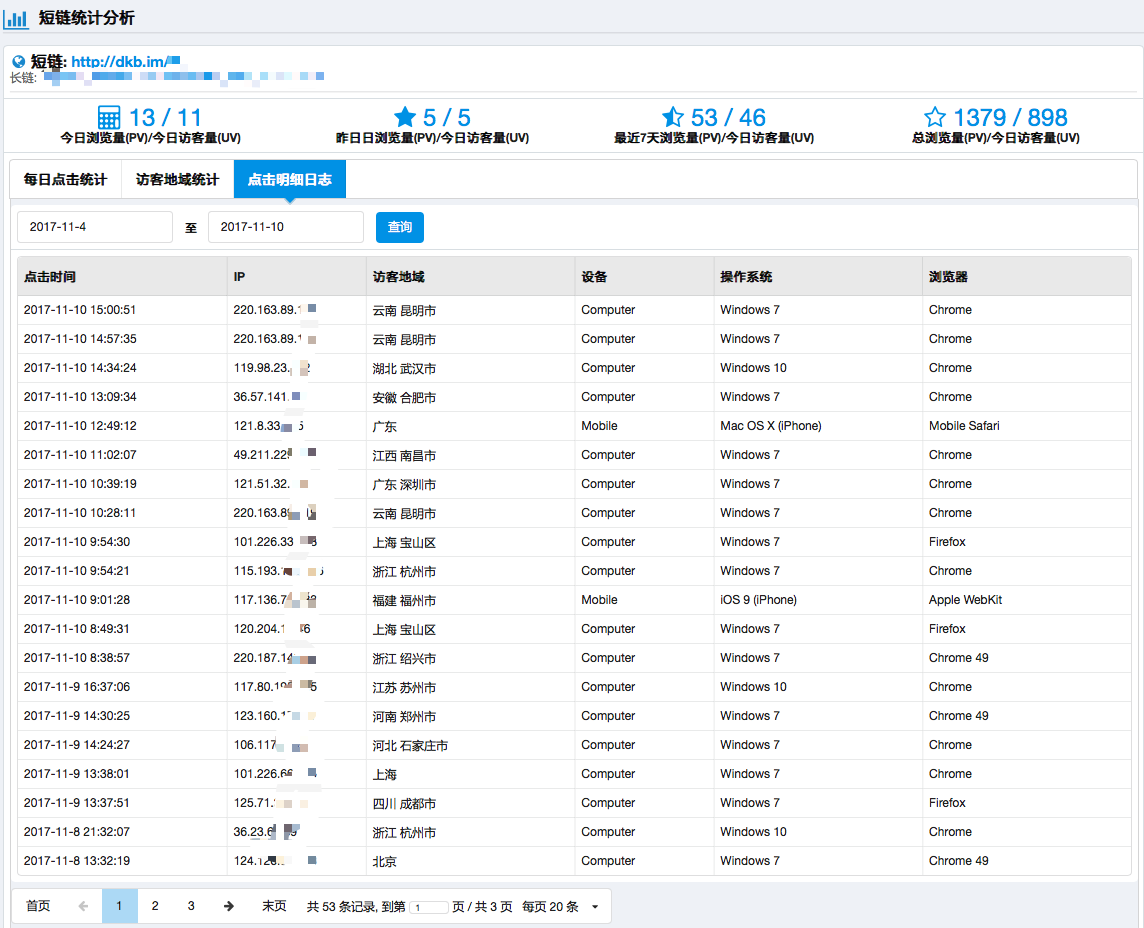Click the bar chart icon beside 短链统计分析
The image size is (1144, 928).
(x=16, y=18)
